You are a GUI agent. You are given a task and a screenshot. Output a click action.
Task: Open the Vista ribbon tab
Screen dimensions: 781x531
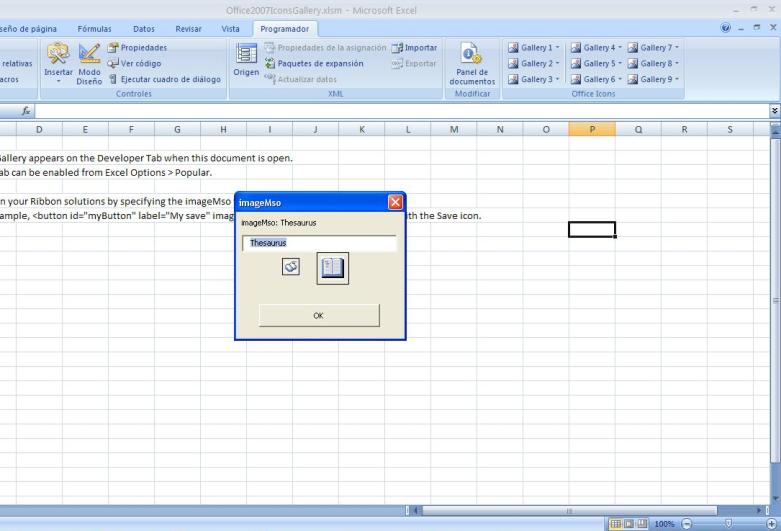click(x=230, y=29)
